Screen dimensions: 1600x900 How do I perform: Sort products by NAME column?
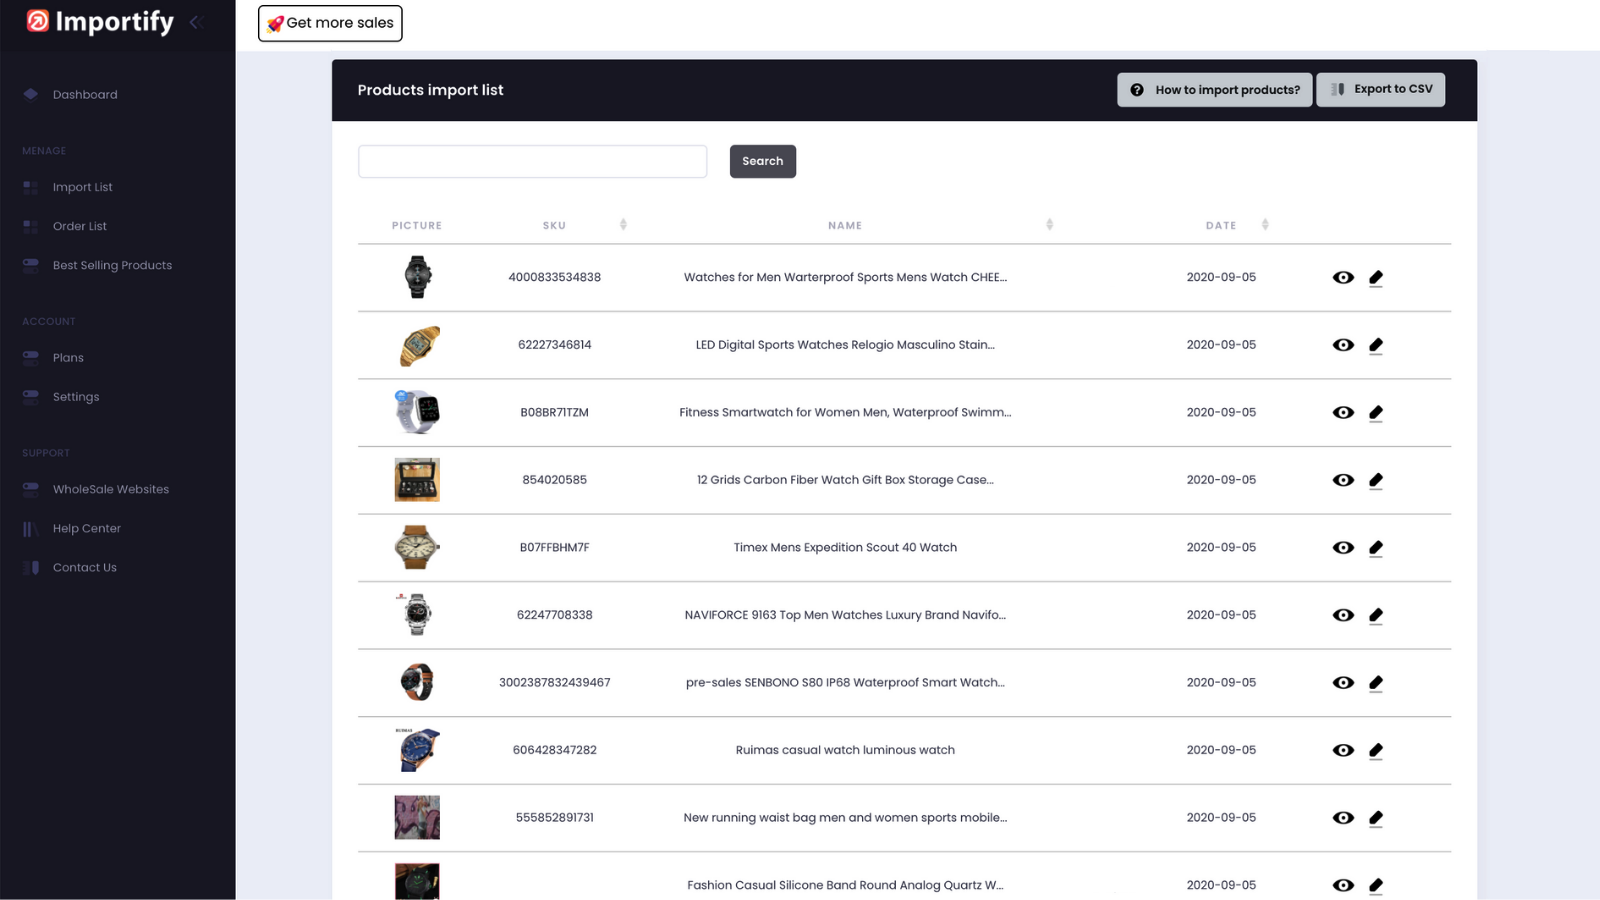click(1049, 225)
